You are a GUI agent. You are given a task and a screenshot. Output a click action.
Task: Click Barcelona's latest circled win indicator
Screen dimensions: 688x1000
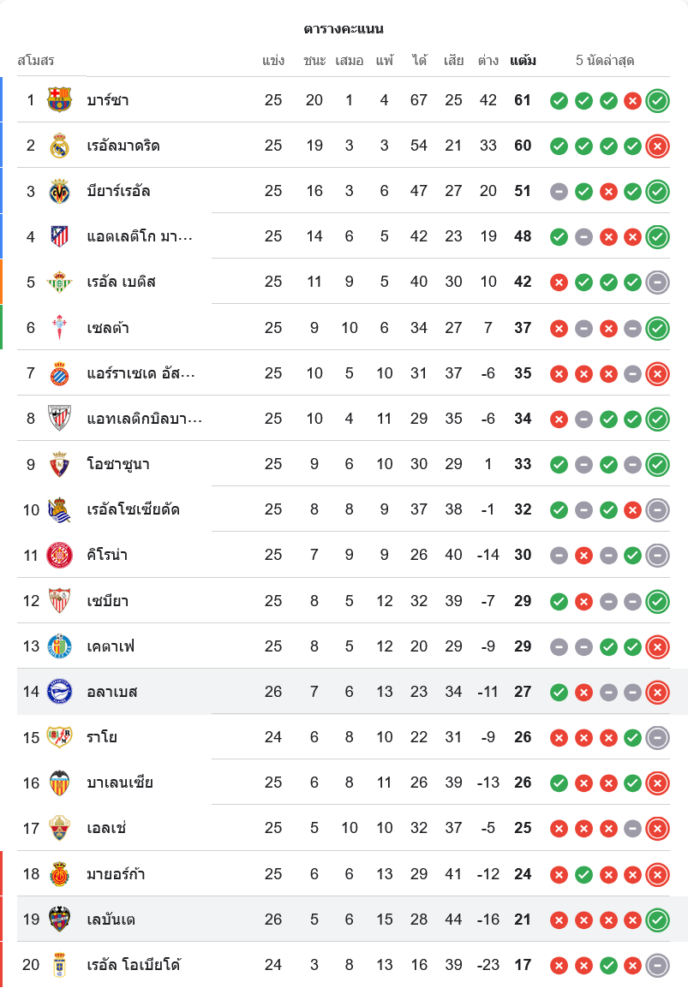tap(657, 100)
